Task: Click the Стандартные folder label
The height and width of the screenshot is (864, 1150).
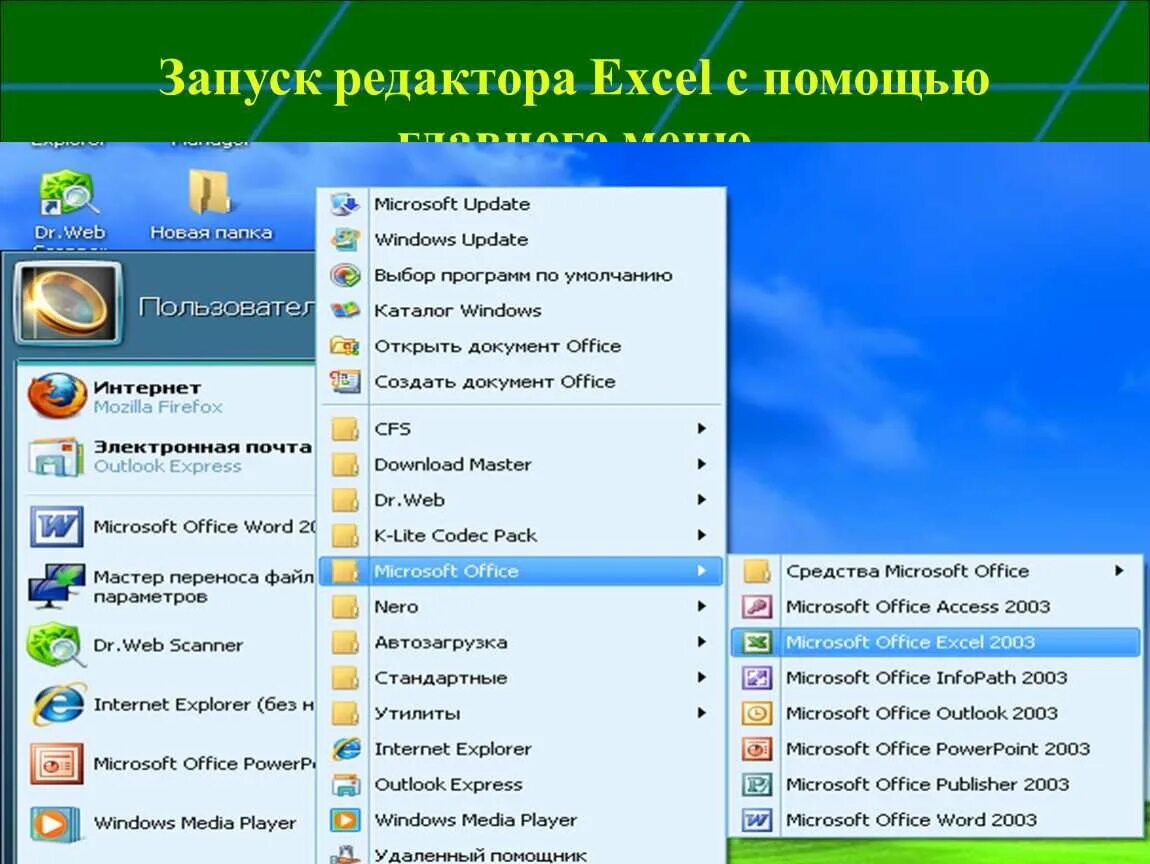Action: tap(441, 678)
